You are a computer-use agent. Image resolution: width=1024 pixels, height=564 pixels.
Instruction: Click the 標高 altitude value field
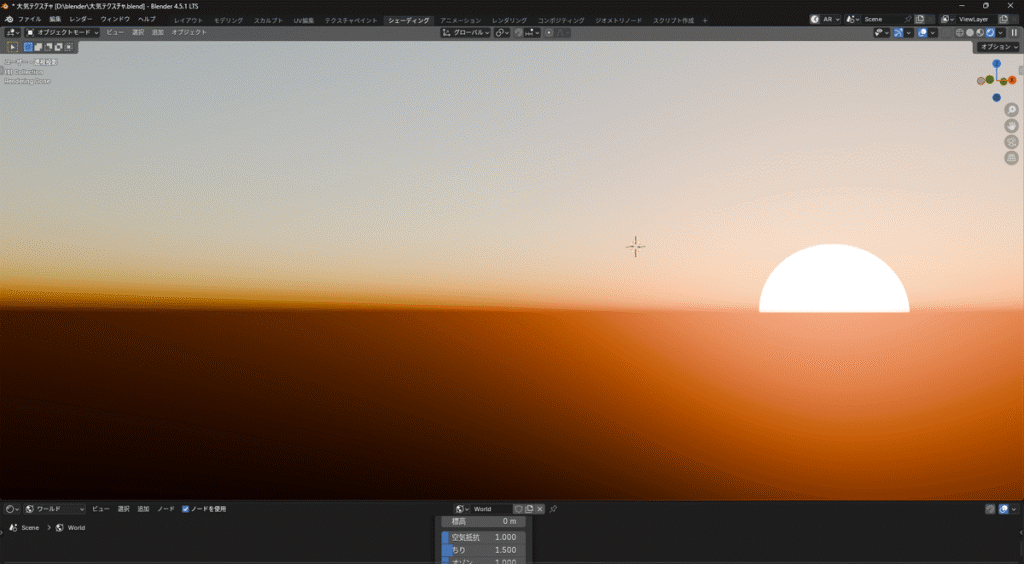click(x=483, y=522)
